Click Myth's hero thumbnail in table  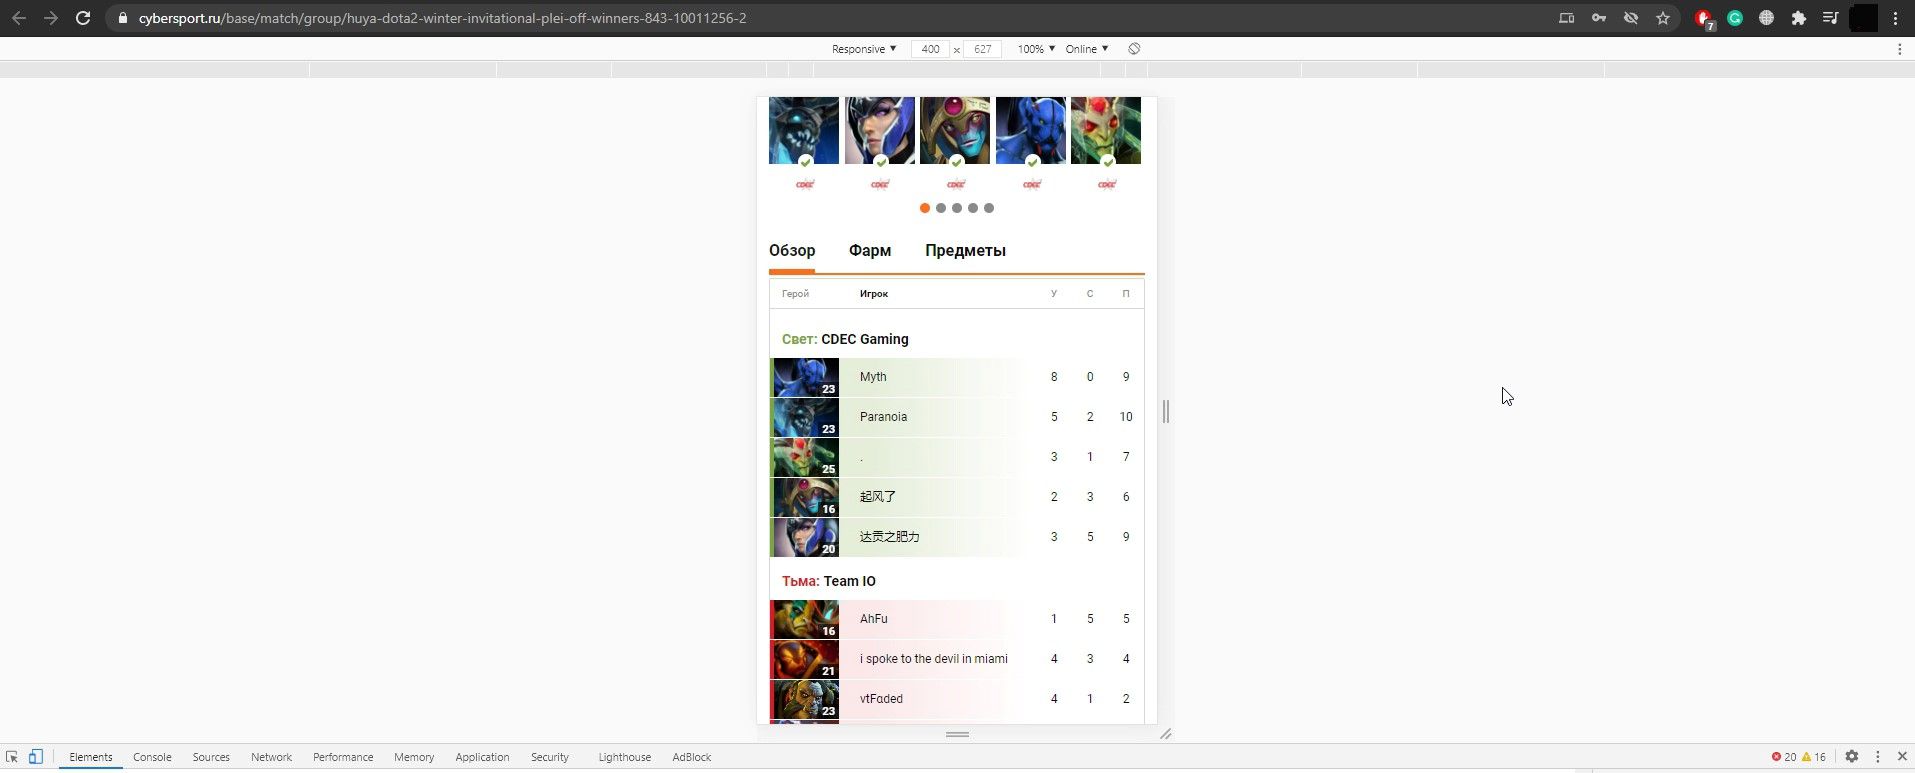point(805,377)
